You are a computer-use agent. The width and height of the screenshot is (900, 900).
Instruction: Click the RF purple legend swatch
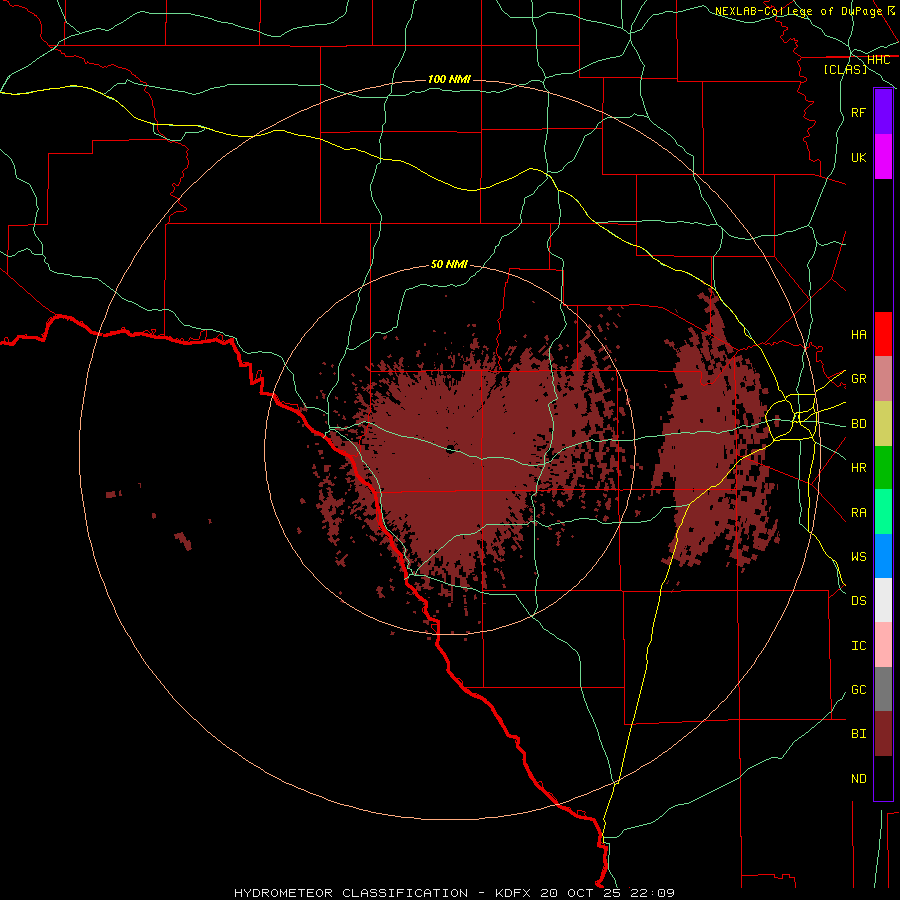point(883,112)
